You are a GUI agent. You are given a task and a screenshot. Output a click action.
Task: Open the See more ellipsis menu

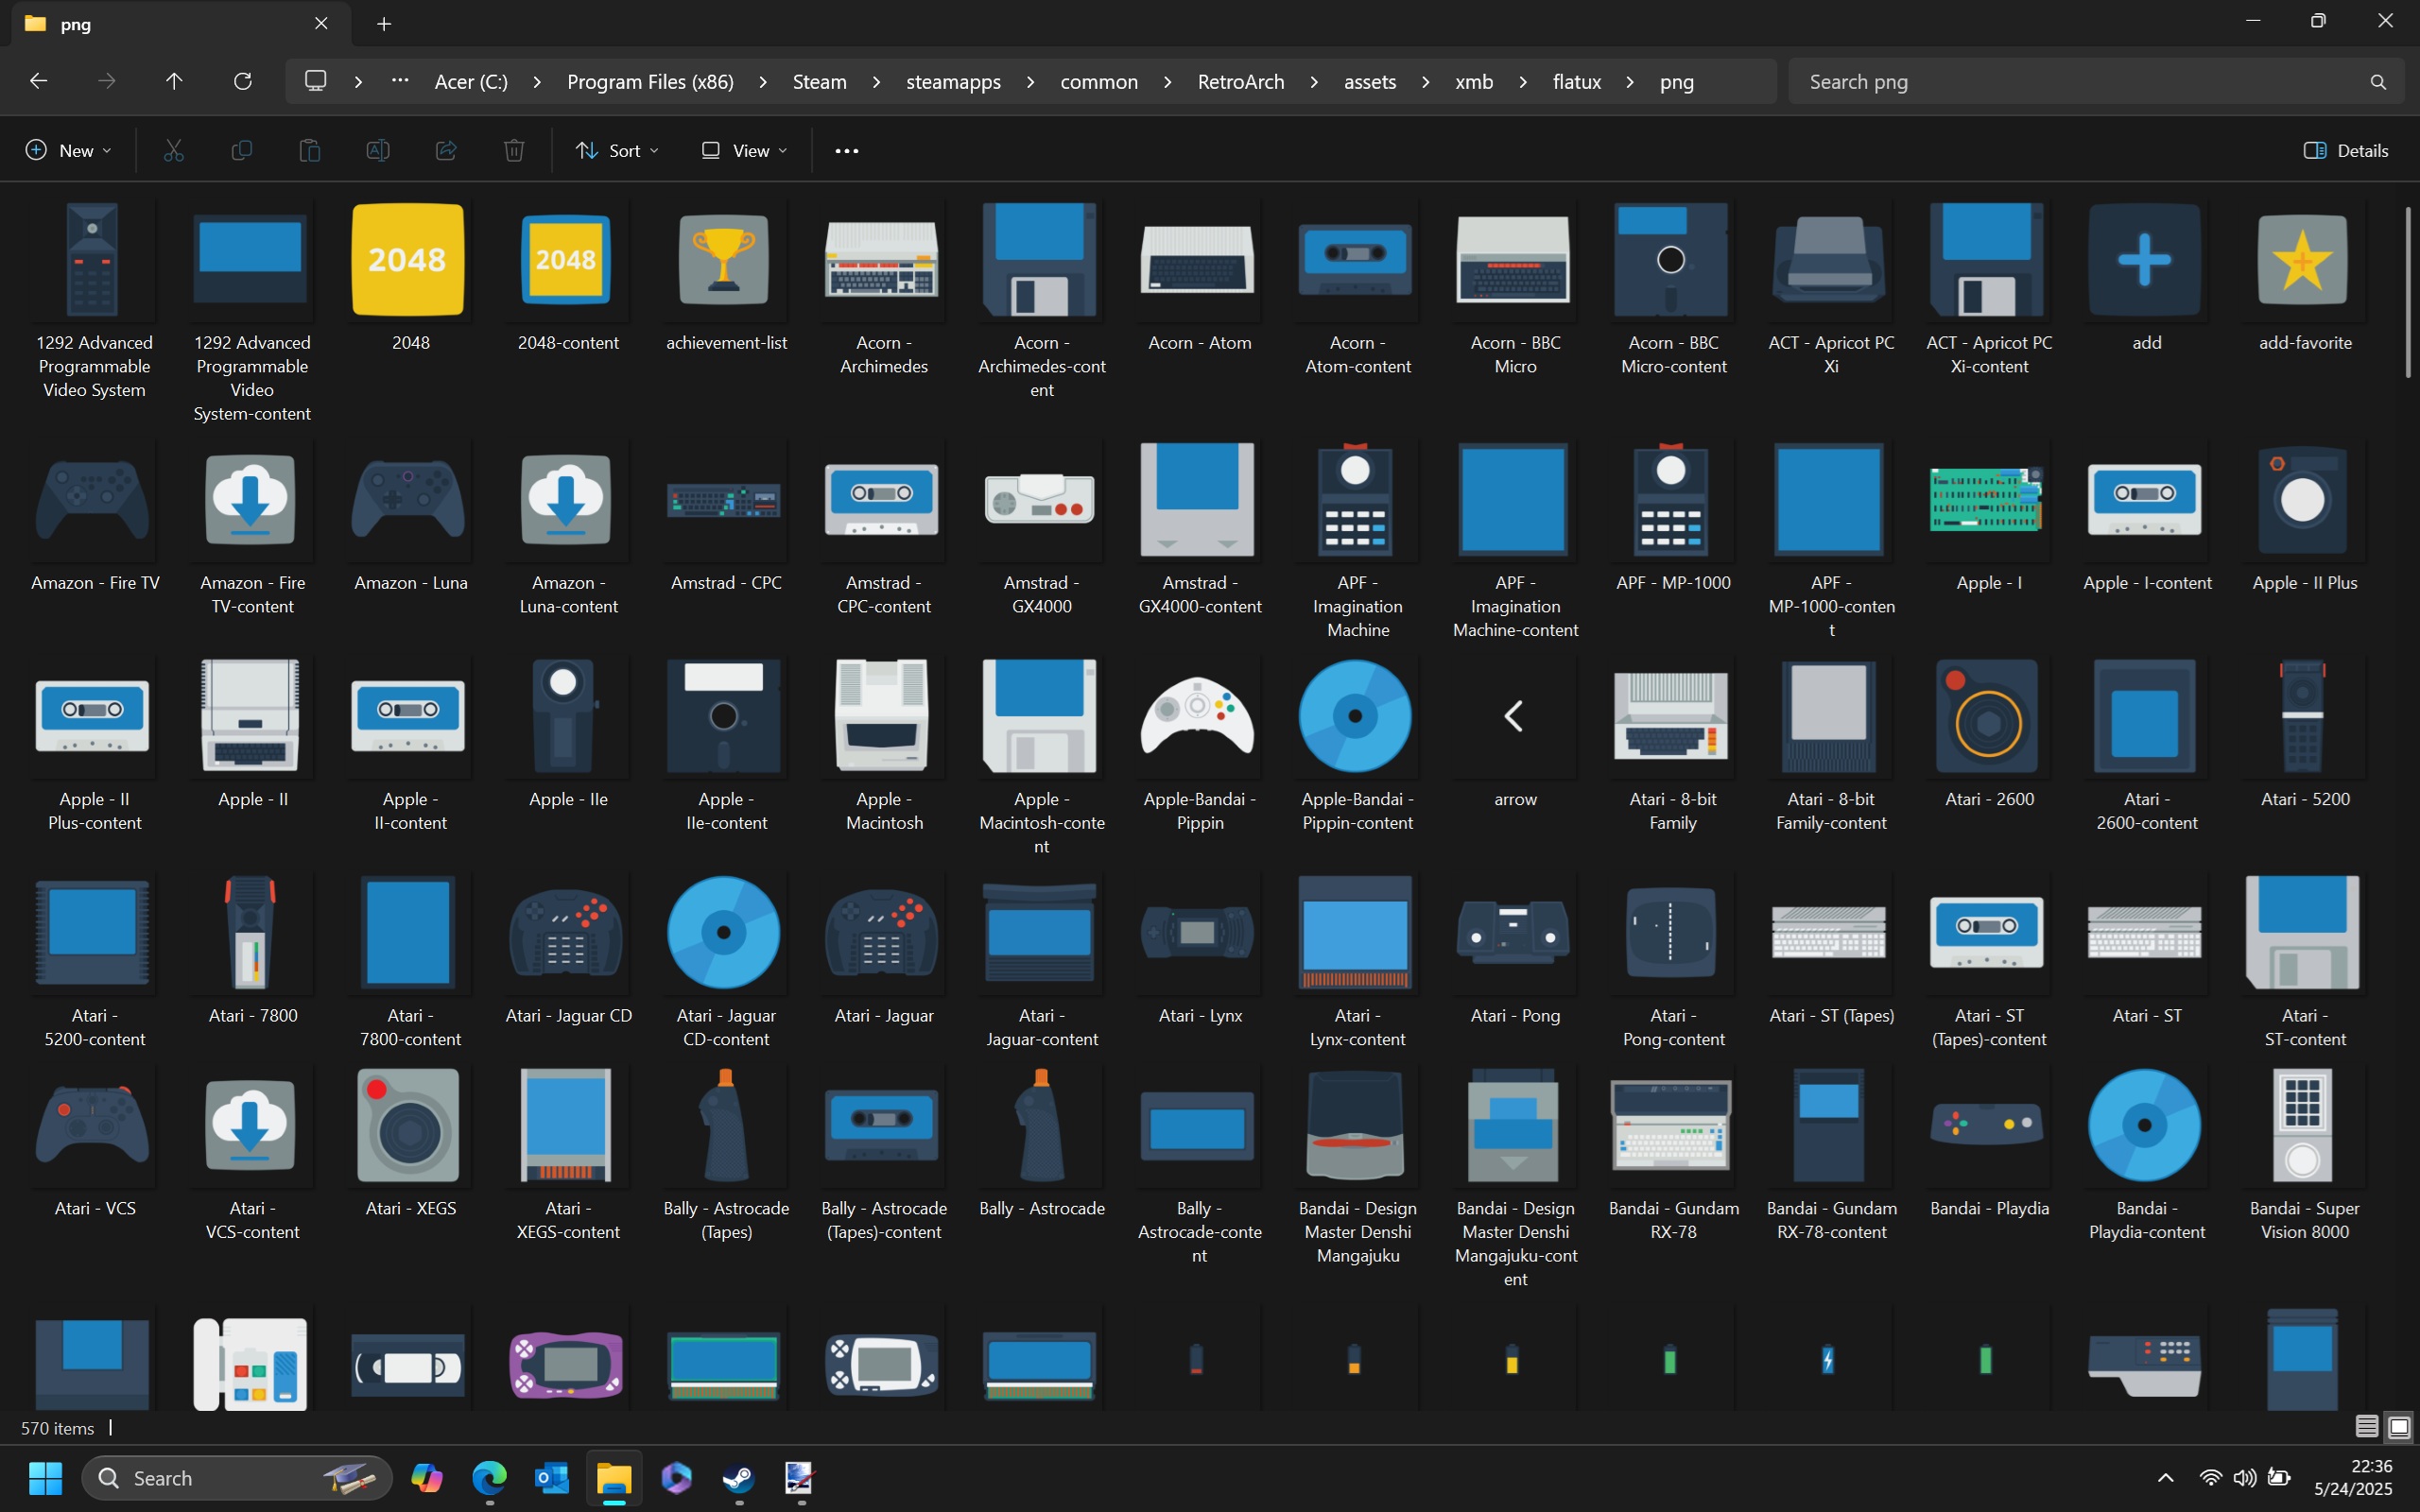tap(846, 151)
